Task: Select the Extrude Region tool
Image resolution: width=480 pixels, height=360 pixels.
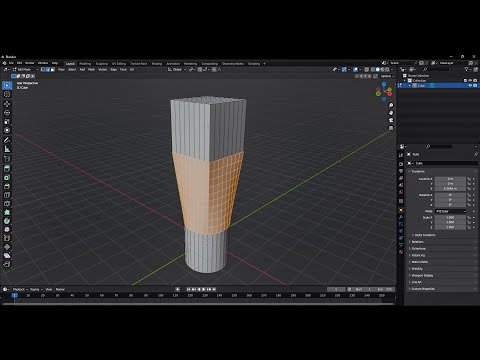Action: point(7,169)
